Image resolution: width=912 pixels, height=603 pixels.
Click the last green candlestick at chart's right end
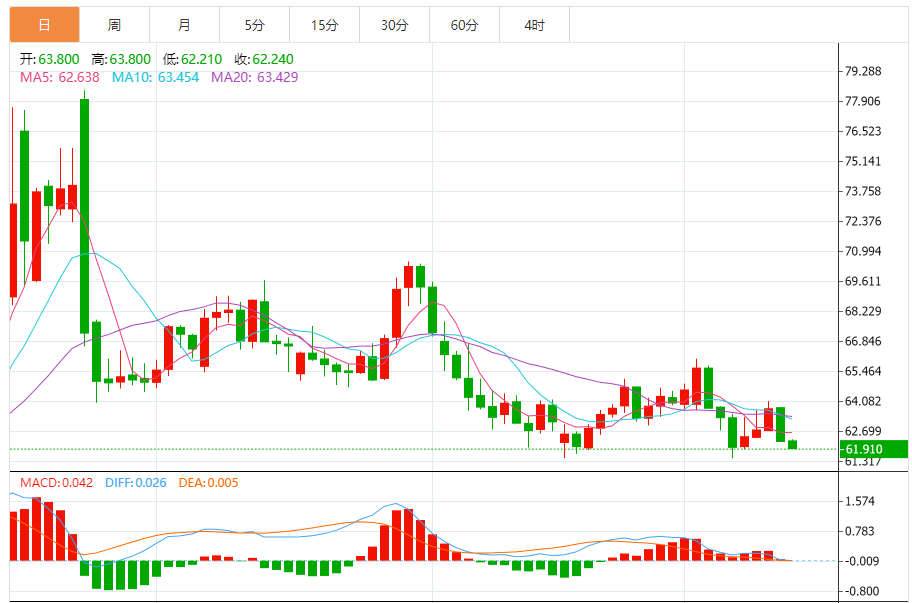(x=792, y=445)
